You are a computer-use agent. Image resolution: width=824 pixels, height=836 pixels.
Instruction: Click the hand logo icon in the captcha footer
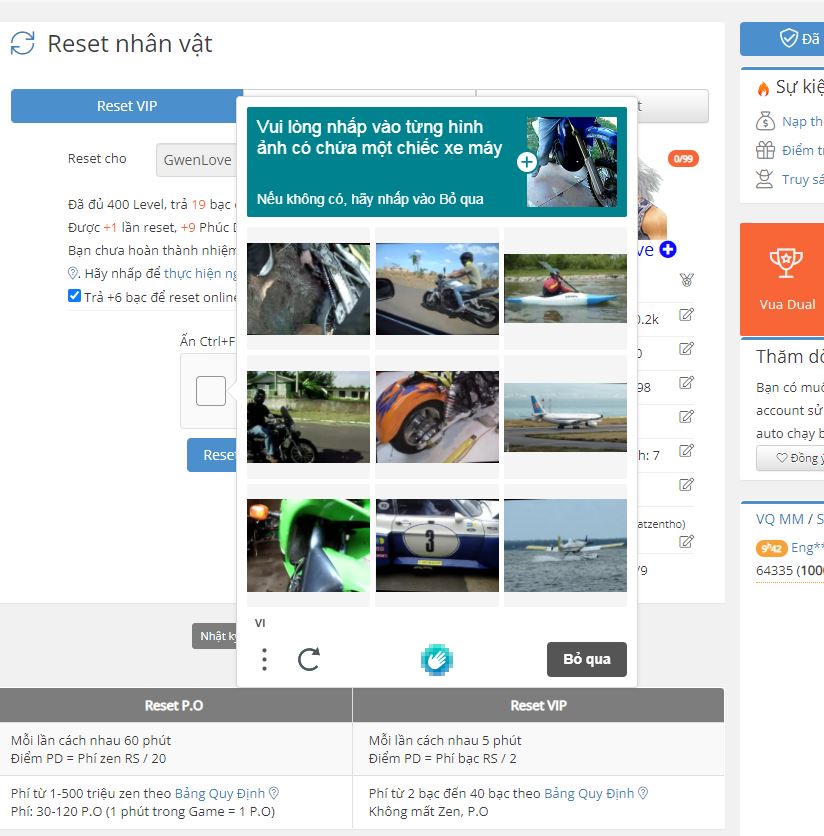(437, 659)
